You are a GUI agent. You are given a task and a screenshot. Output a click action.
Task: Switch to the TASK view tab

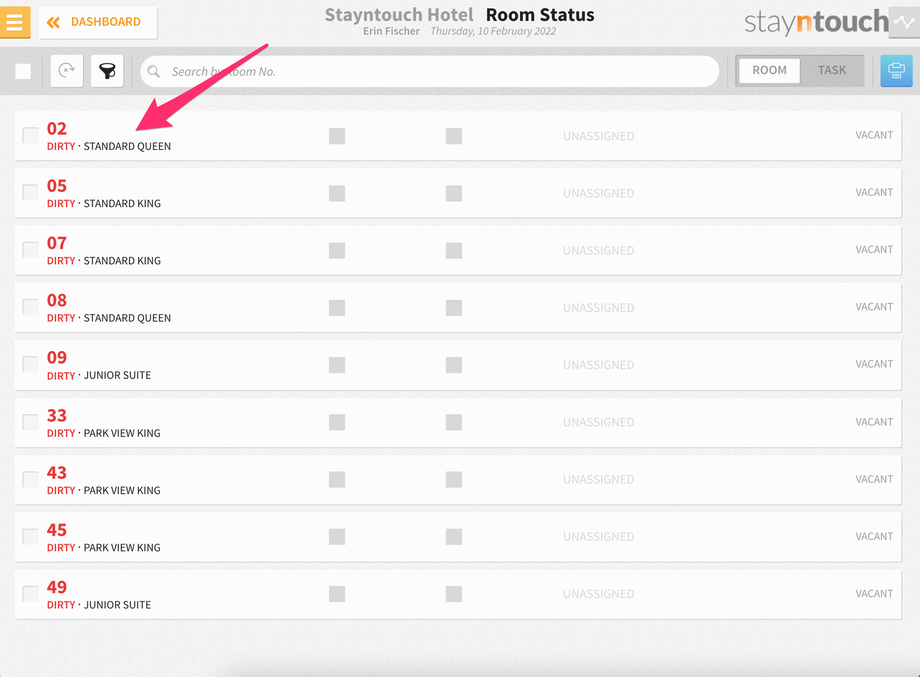(x=832, y=70)
